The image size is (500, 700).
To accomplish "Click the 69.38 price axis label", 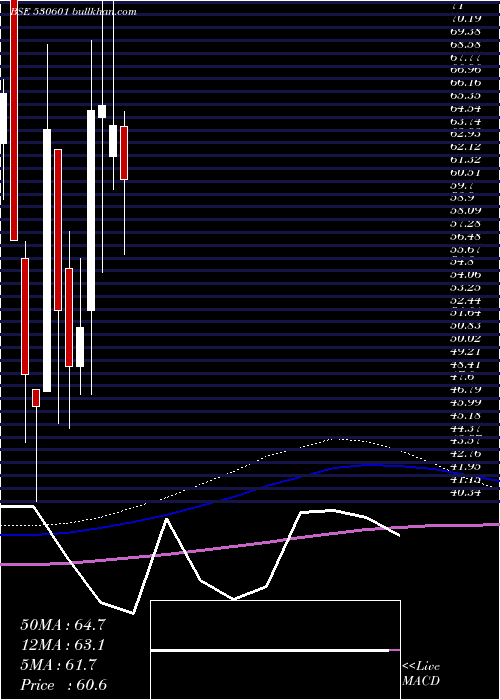I will [x=465, y=31].
